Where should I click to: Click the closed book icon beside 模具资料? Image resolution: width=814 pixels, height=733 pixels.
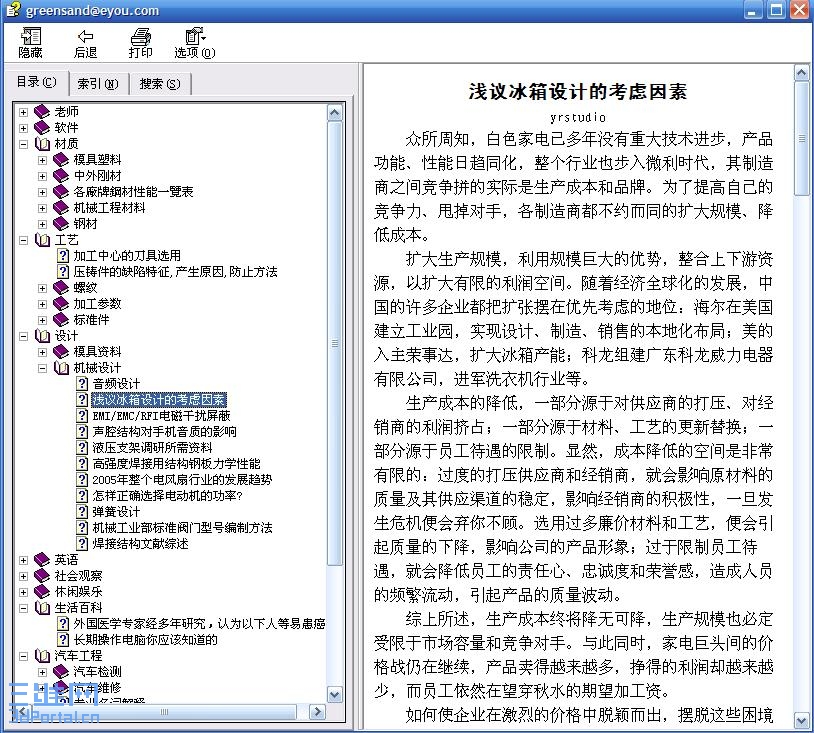click(x=62, y=351)
